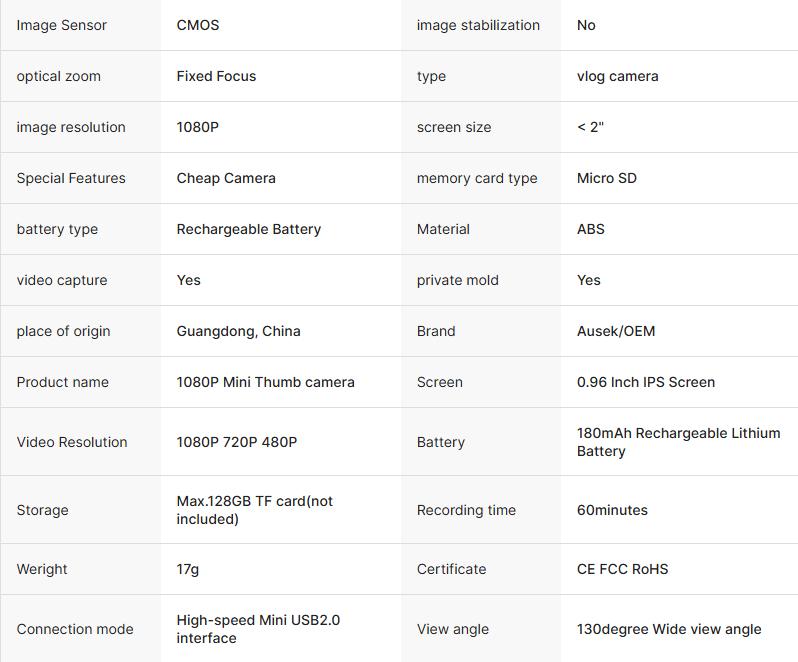Click the "Fixed Focus" value

(216, 76)
